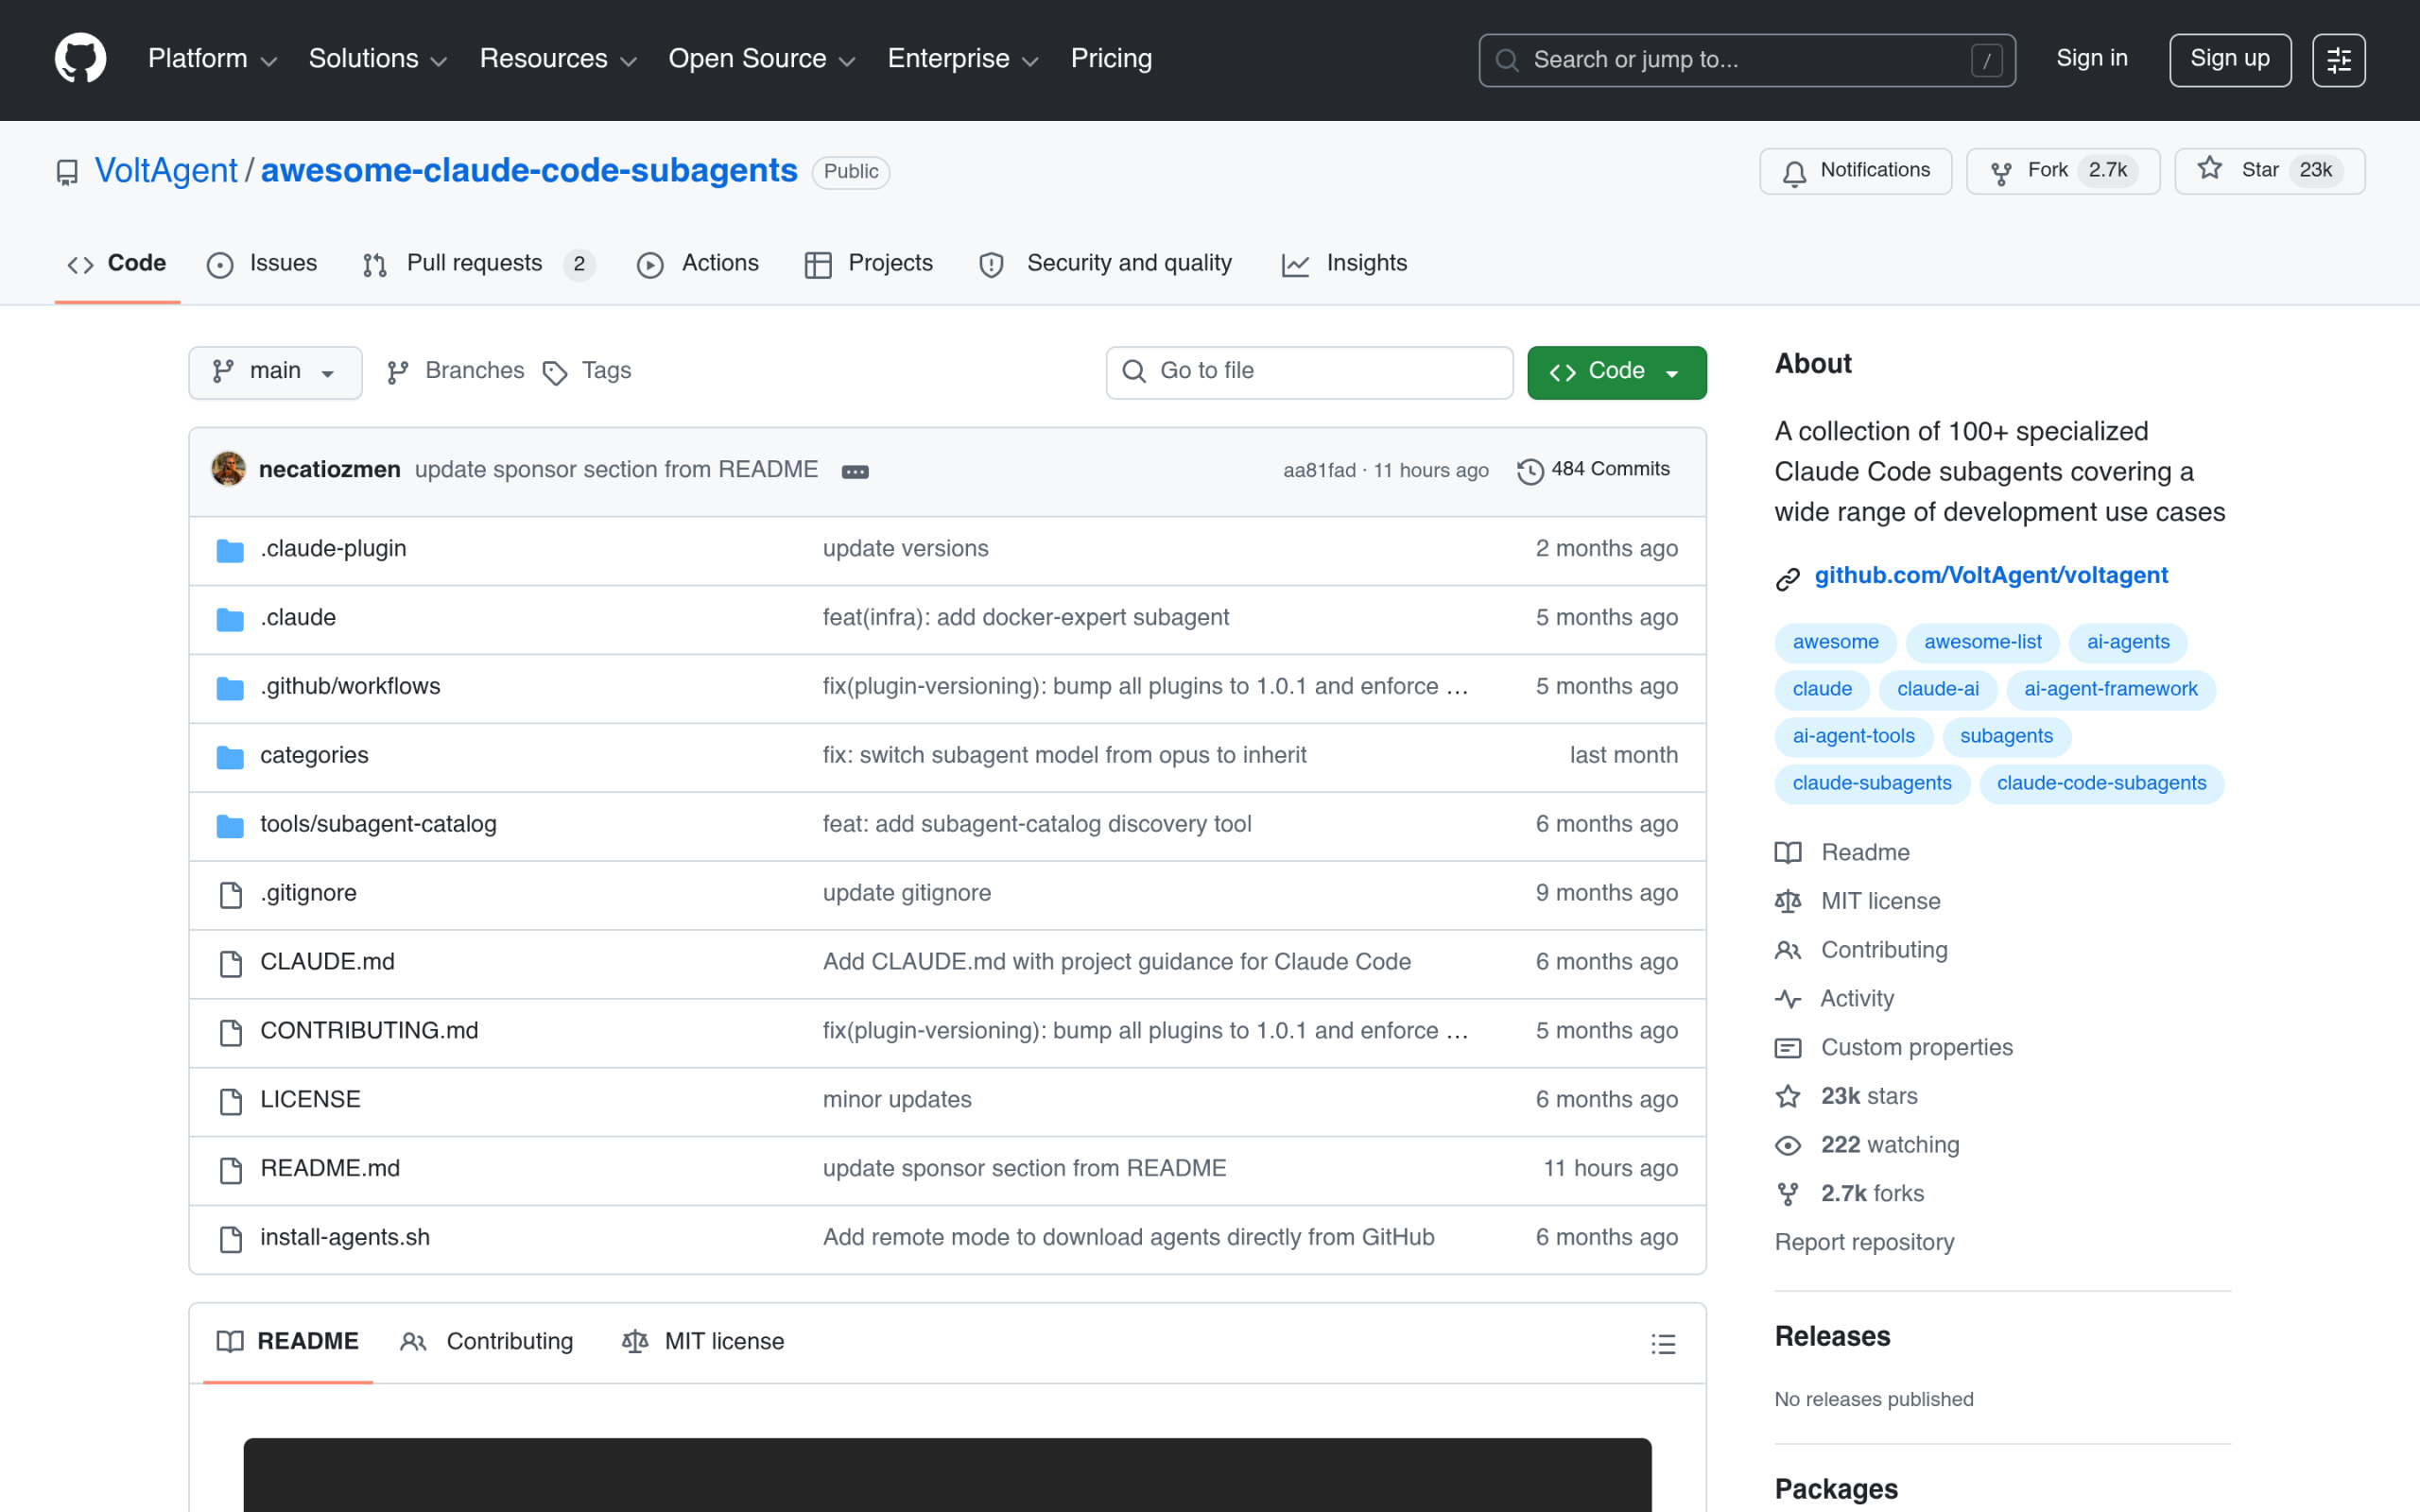
Task: Open the green Code dropdown button
Action: point(1616,372)
